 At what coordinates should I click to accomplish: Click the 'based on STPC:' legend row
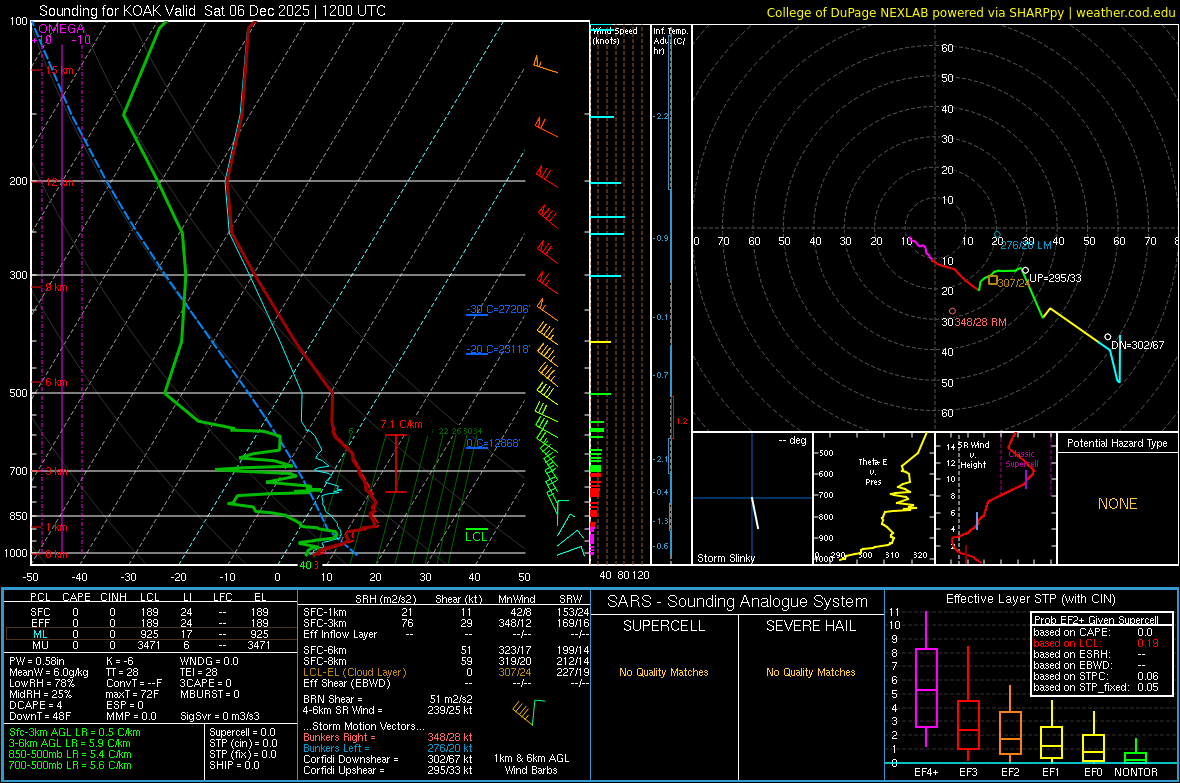[x=1096, y=676]
